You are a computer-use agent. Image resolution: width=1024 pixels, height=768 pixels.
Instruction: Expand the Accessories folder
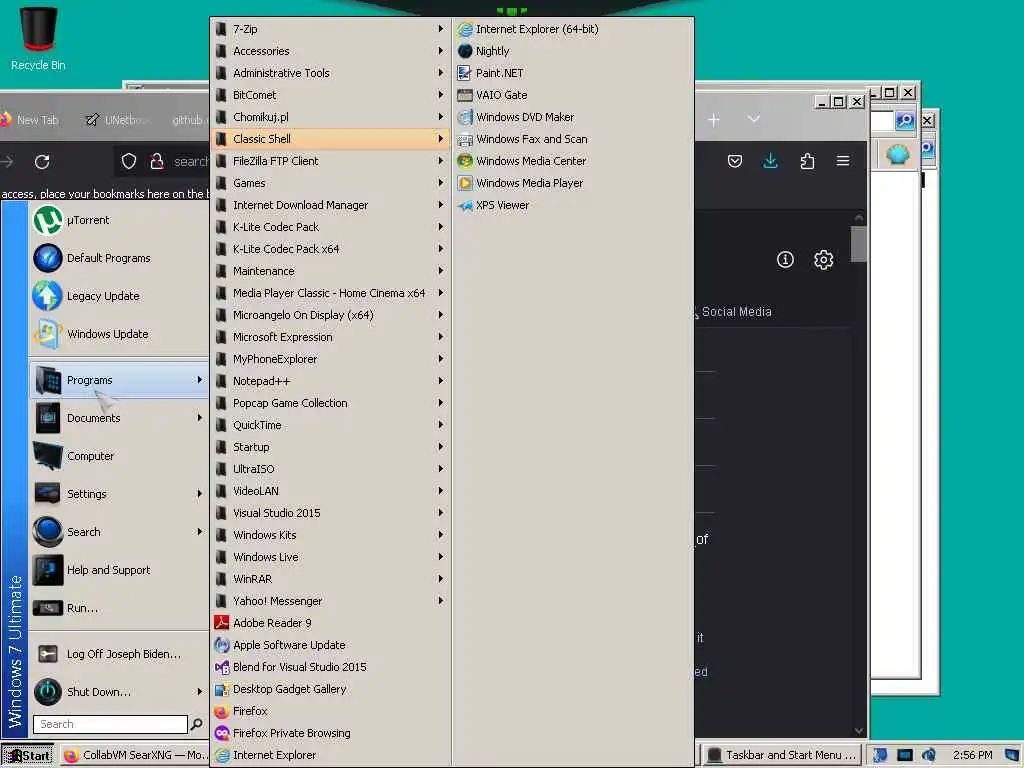tap(330, 51)
